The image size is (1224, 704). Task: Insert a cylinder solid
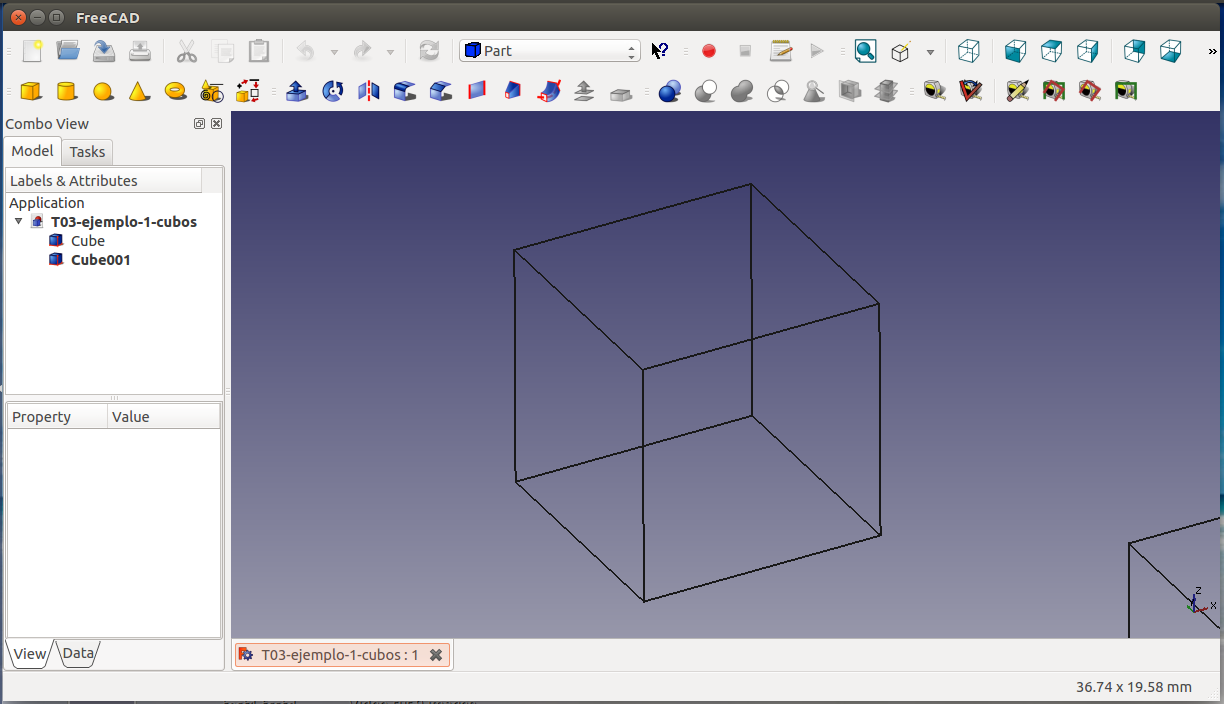67,92
